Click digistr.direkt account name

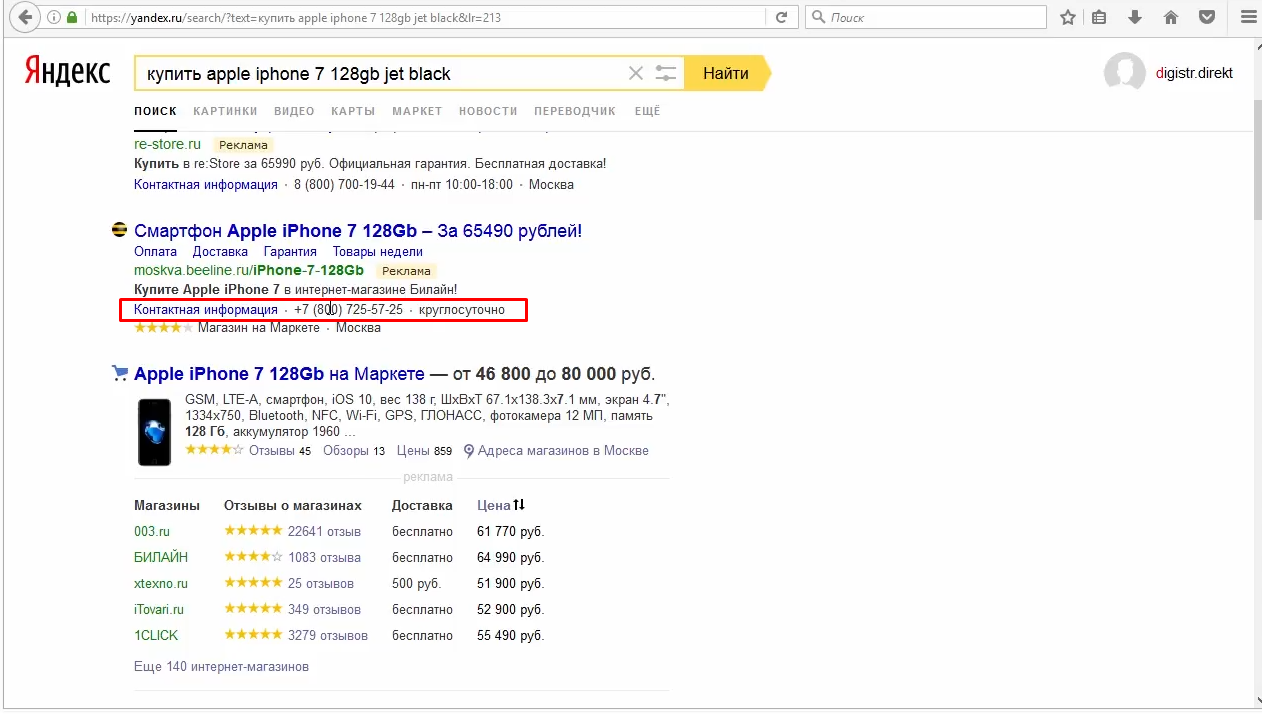tap(1194, 73)
